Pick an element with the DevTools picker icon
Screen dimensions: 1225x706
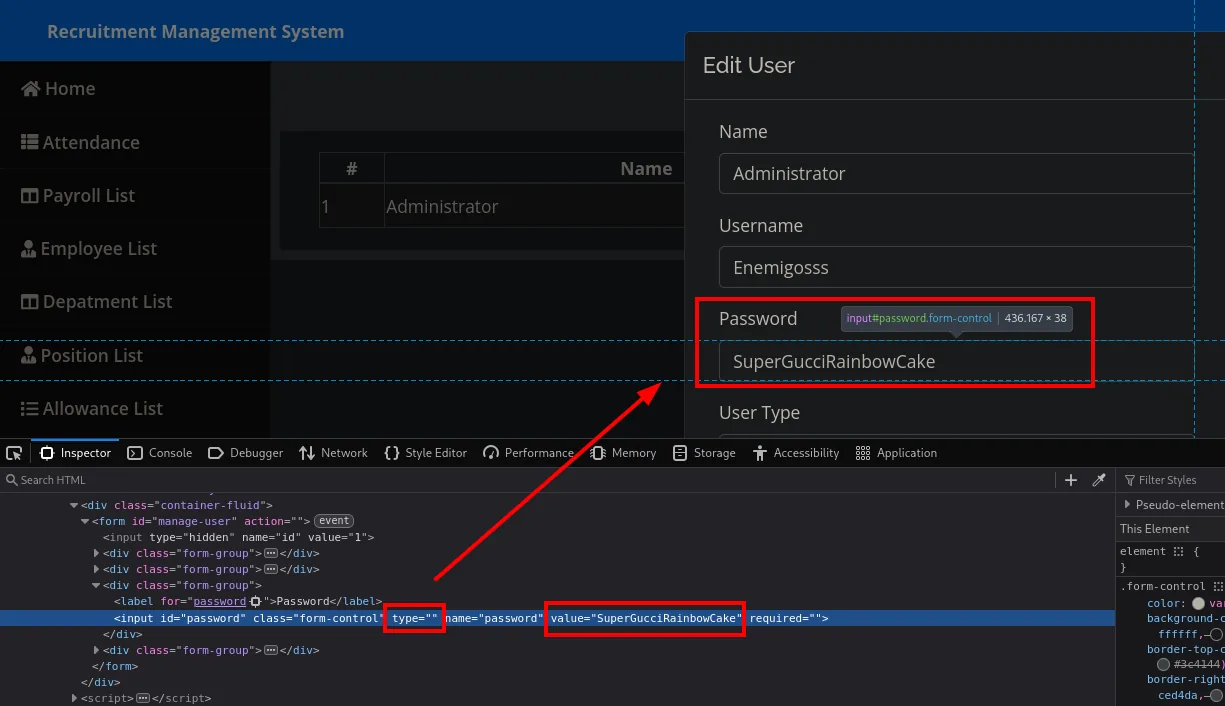click(14, 453)
